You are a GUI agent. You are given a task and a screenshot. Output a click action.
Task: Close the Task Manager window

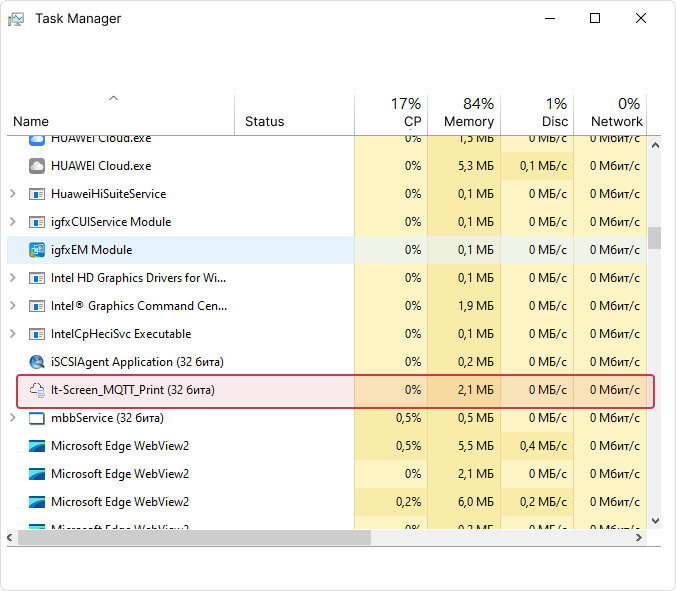click(641, 18)
